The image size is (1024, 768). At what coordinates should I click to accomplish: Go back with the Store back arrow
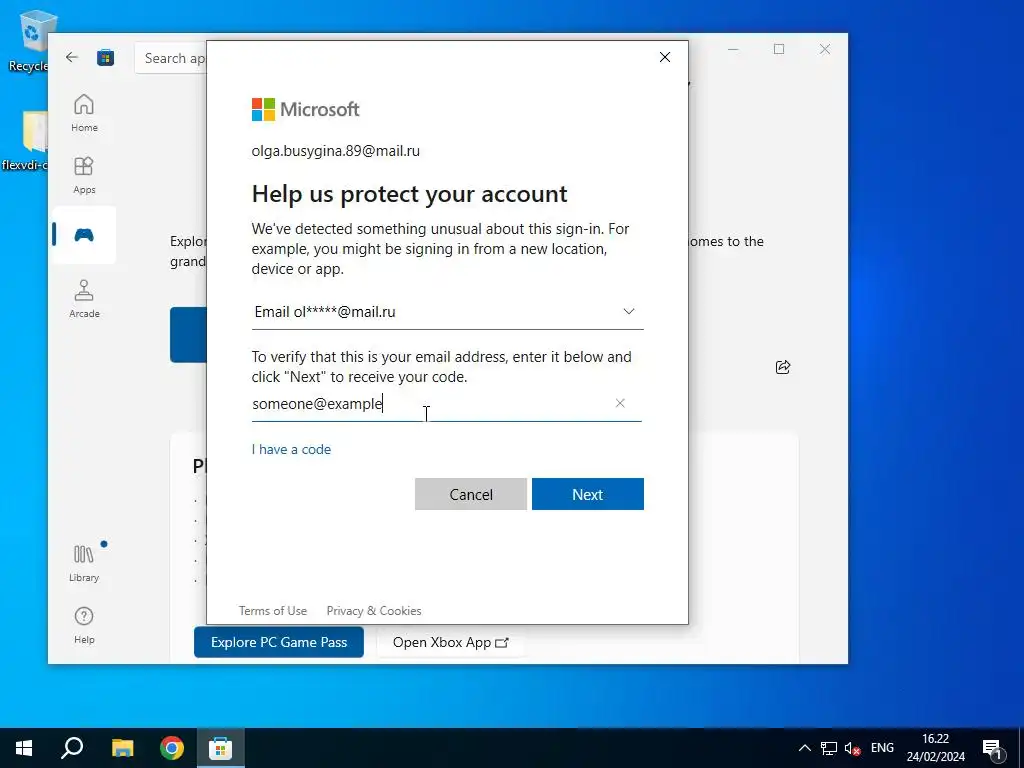72,57
